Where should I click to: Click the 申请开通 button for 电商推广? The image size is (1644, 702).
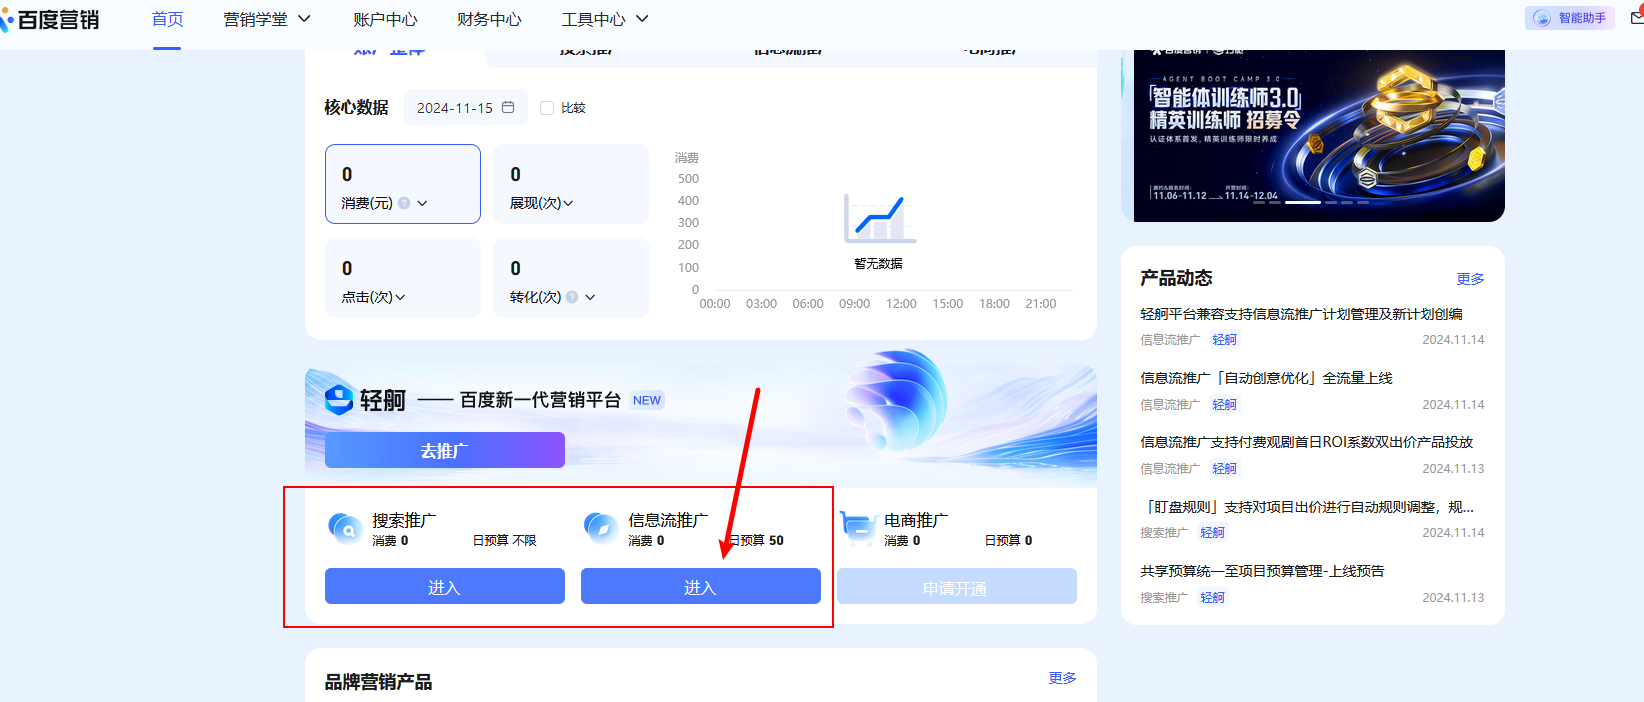tap(957, 586)
